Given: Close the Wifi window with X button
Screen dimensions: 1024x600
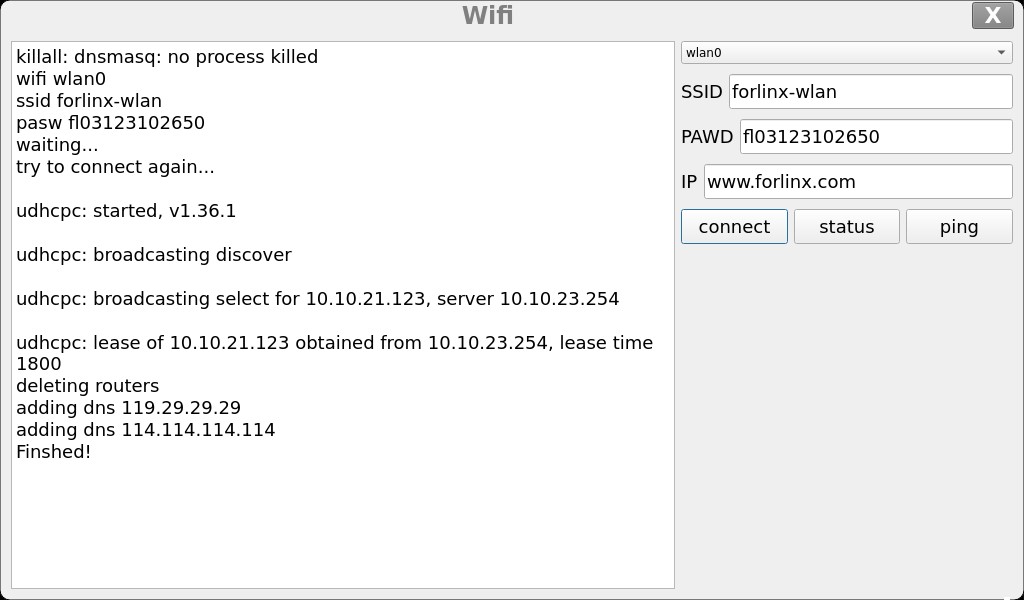Looking at the screenshot, I should click(x=992, y=15).
